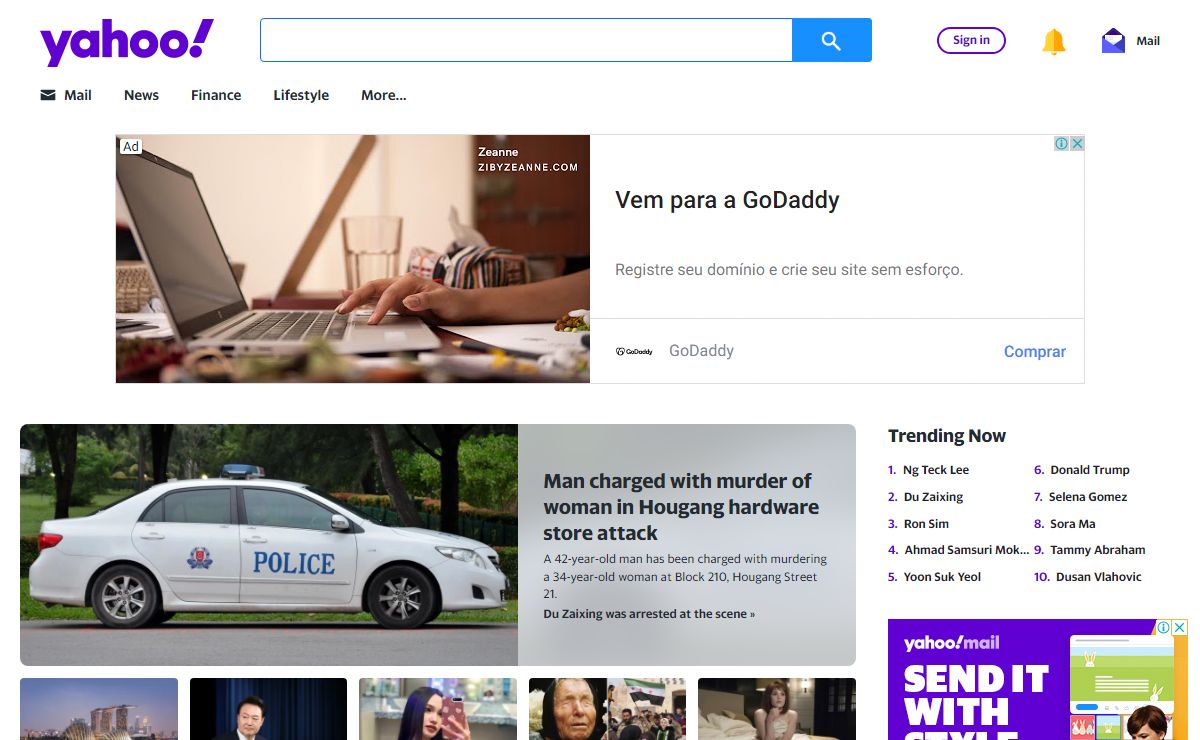The height and width of the screenshot is (740, 1200).
Task: Click the Yahoo logo
Action: point(127,42)
